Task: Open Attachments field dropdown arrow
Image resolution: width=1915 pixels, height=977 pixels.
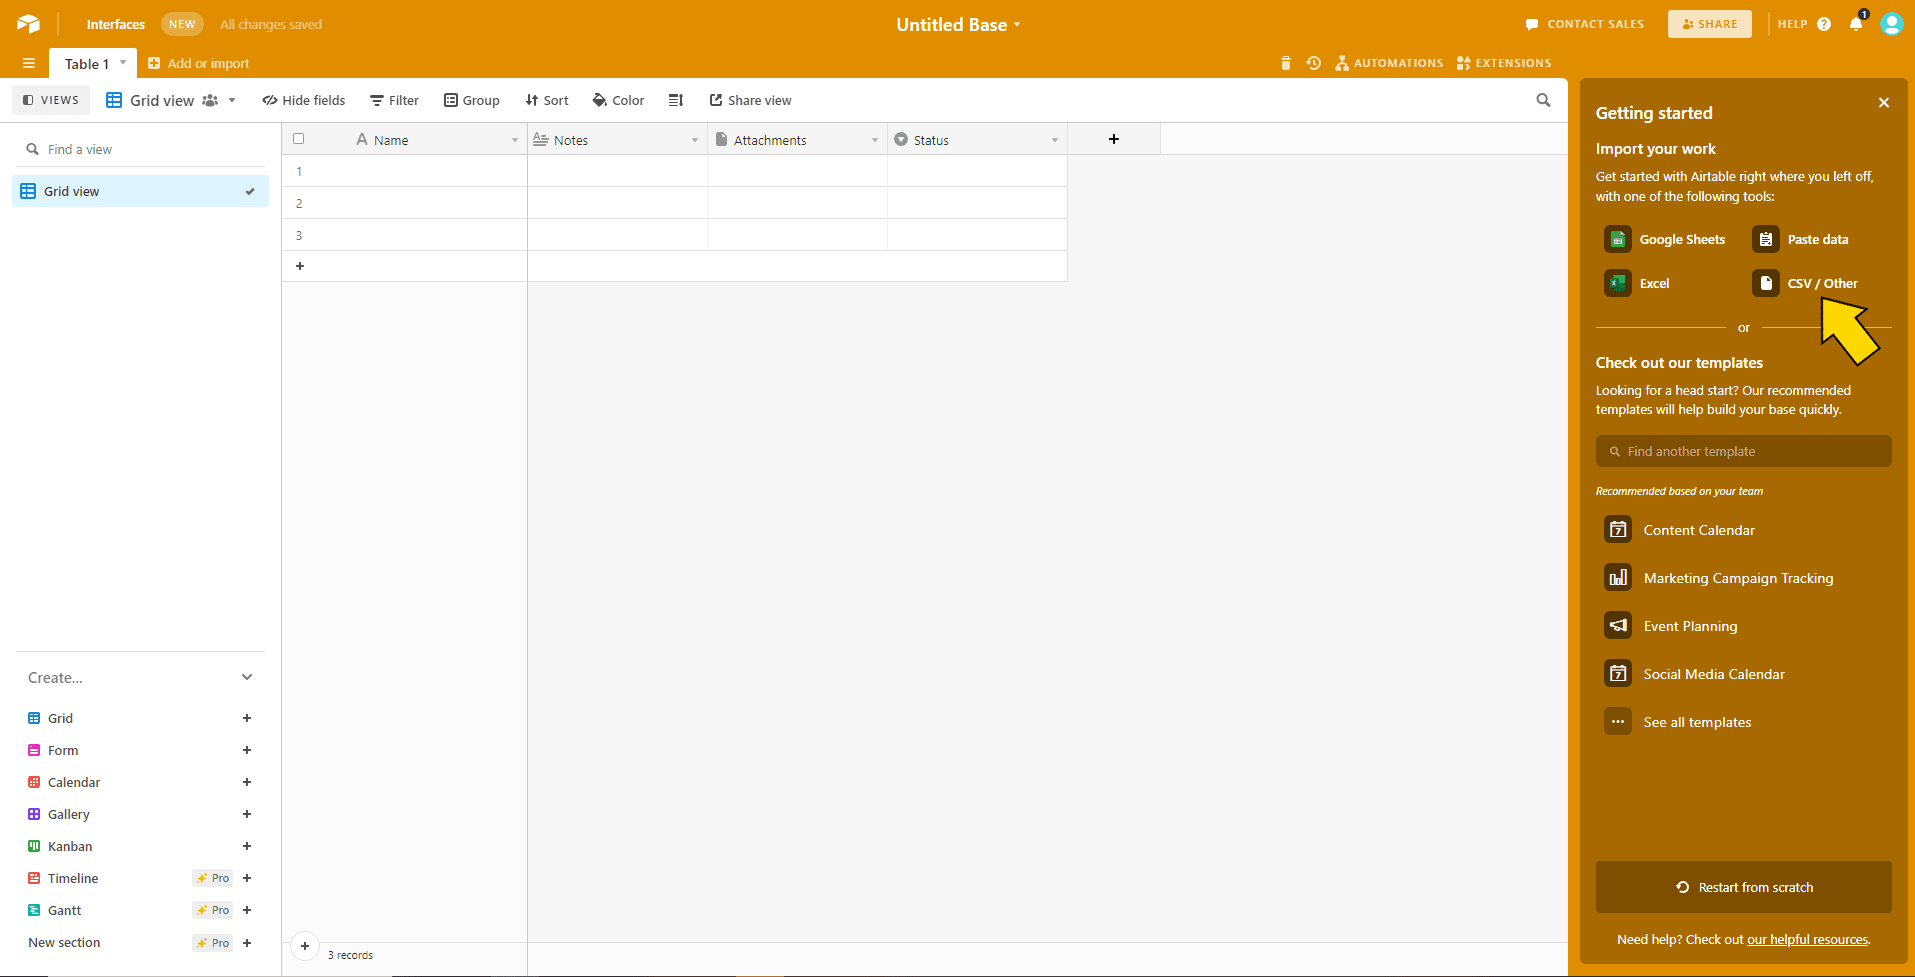Action: tap(875, 140)
